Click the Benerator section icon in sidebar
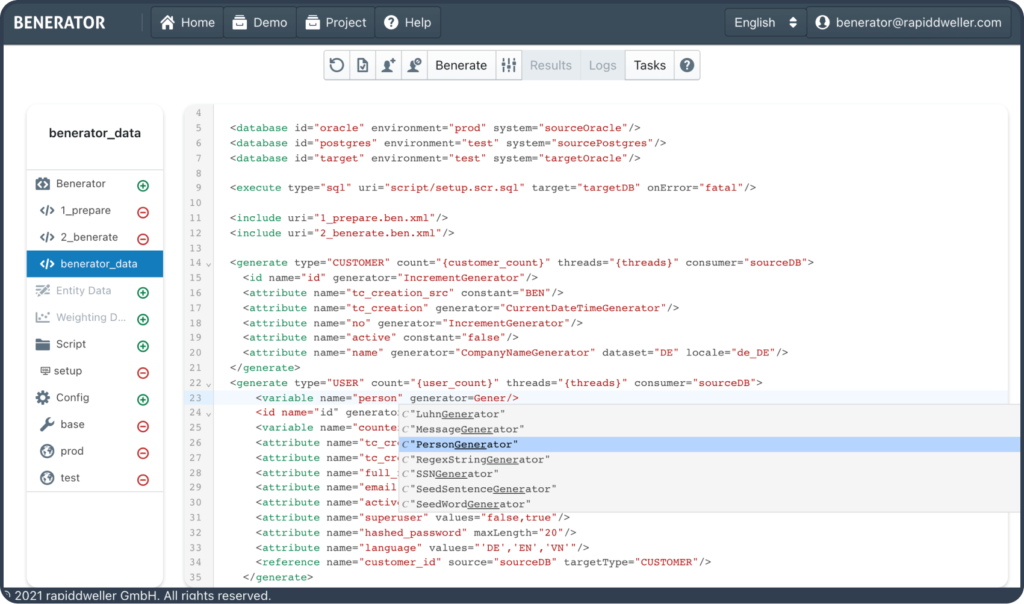 point(42,183)
